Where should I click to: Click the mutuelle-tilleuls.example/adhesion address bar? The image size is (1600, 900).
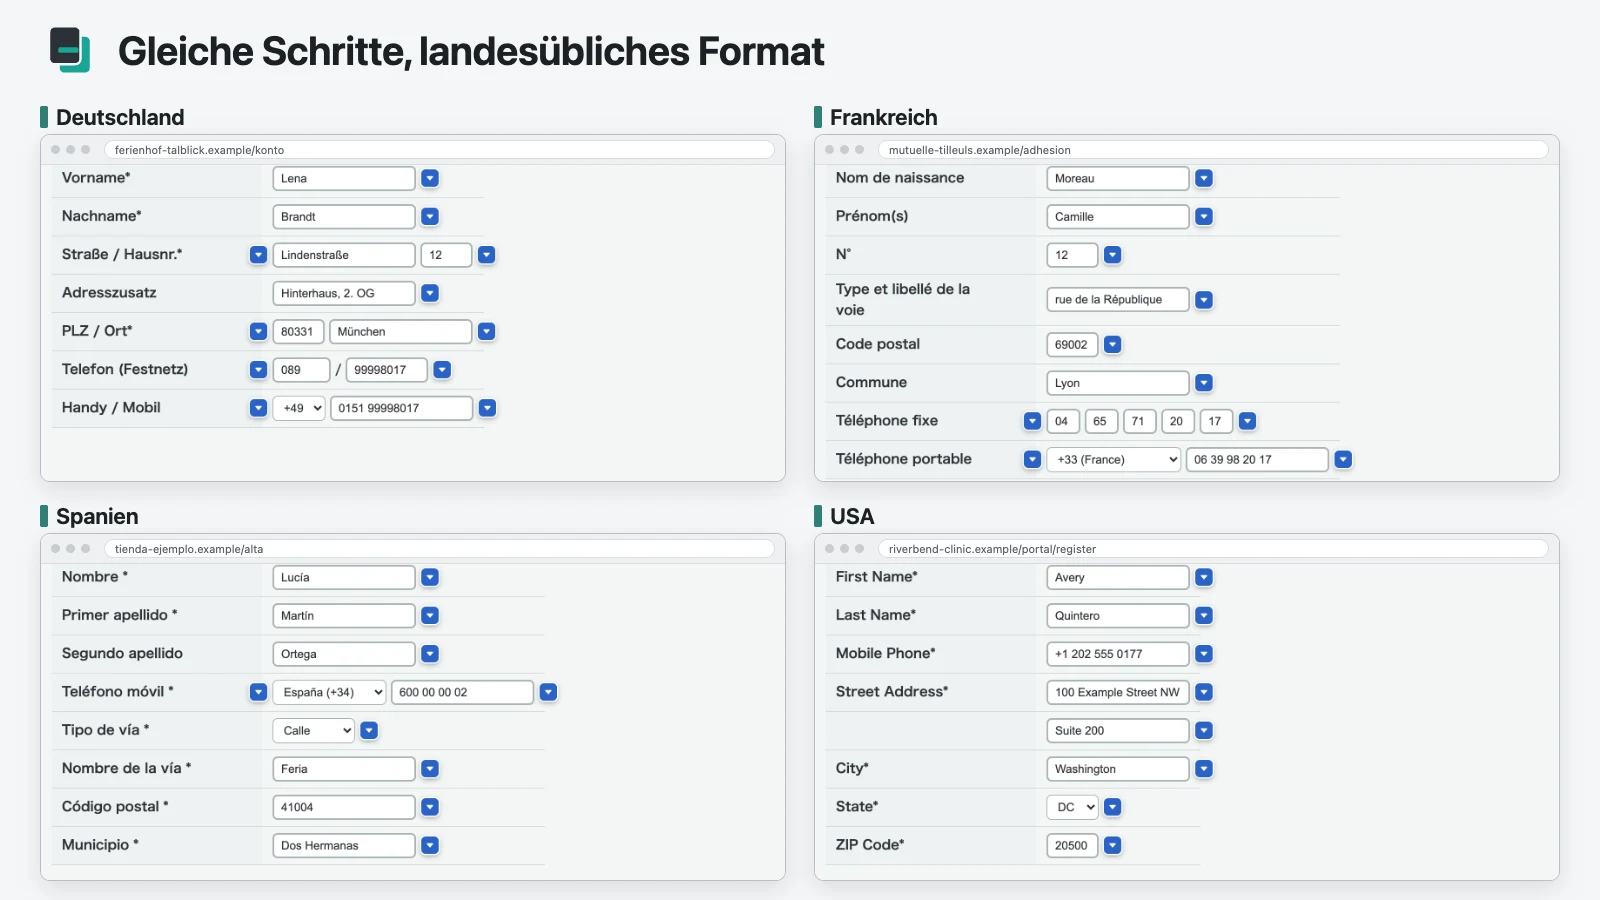point(1213,150)
